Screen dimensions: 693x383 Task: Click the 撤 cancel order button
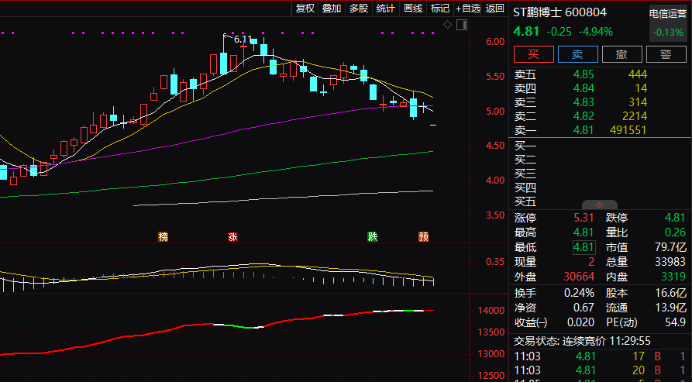click(622, 54)
